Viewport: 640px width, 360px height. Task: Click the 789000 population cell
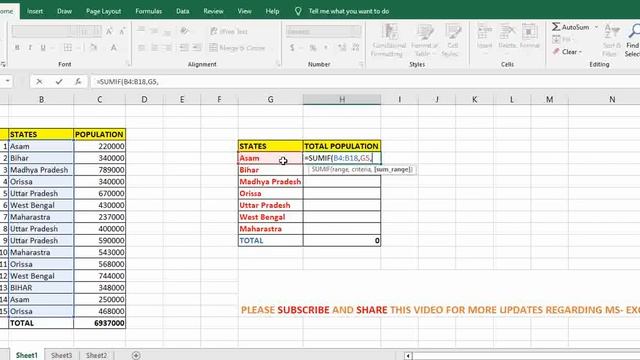100,170
